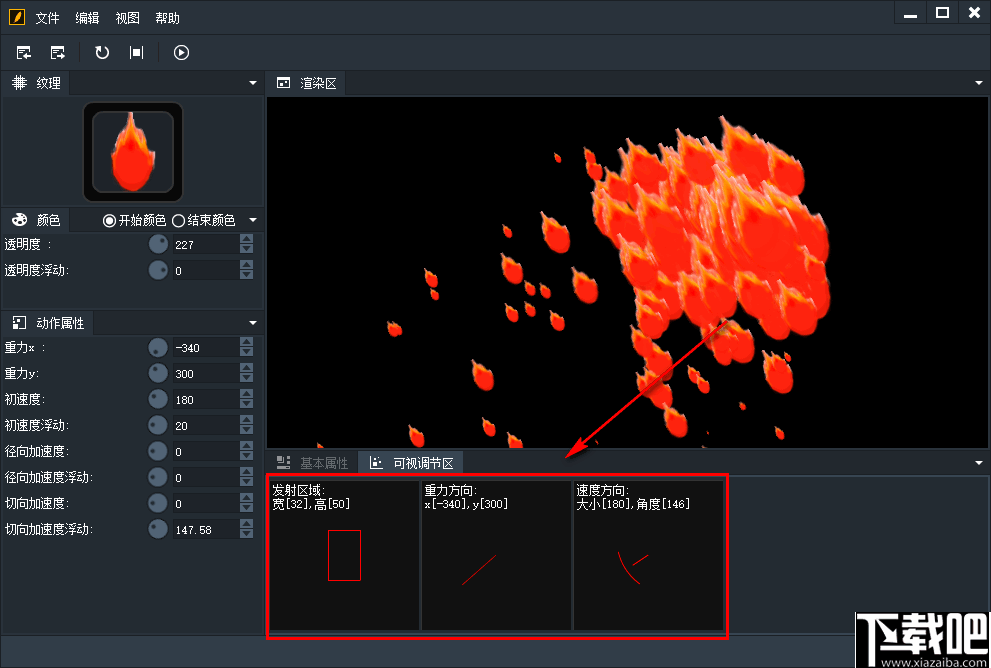This screenshot has height=668, width=991.
Task: Open the 可视调节区 panel dropdown arrow
Action: (x=979, y=463)
